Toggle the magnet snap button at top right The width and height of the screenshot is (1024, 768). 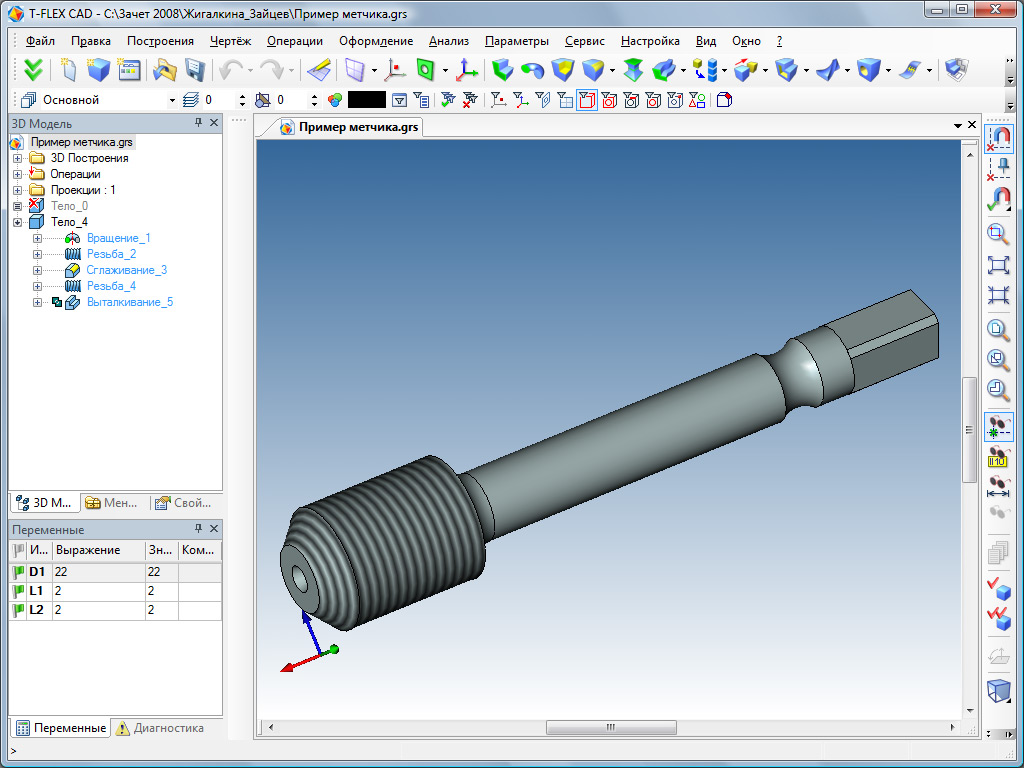998,137
